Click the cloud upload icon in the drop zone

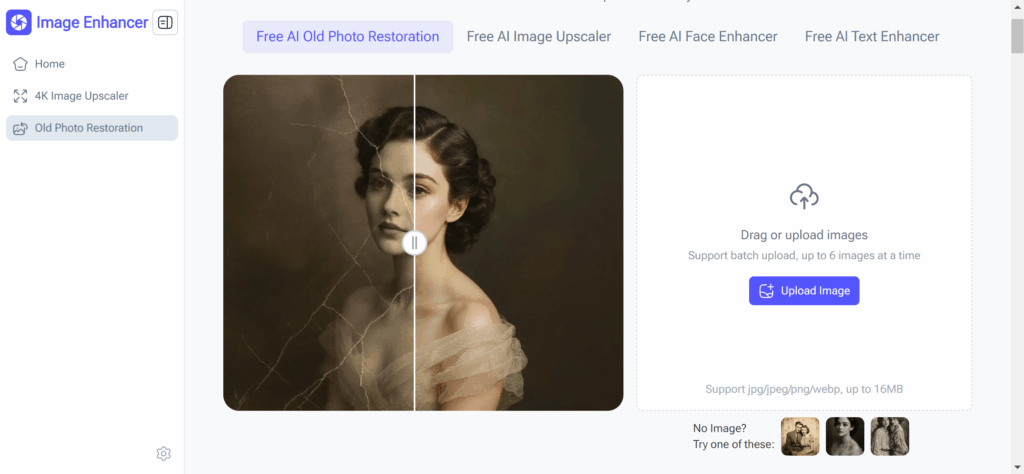[x=804, y=197]
